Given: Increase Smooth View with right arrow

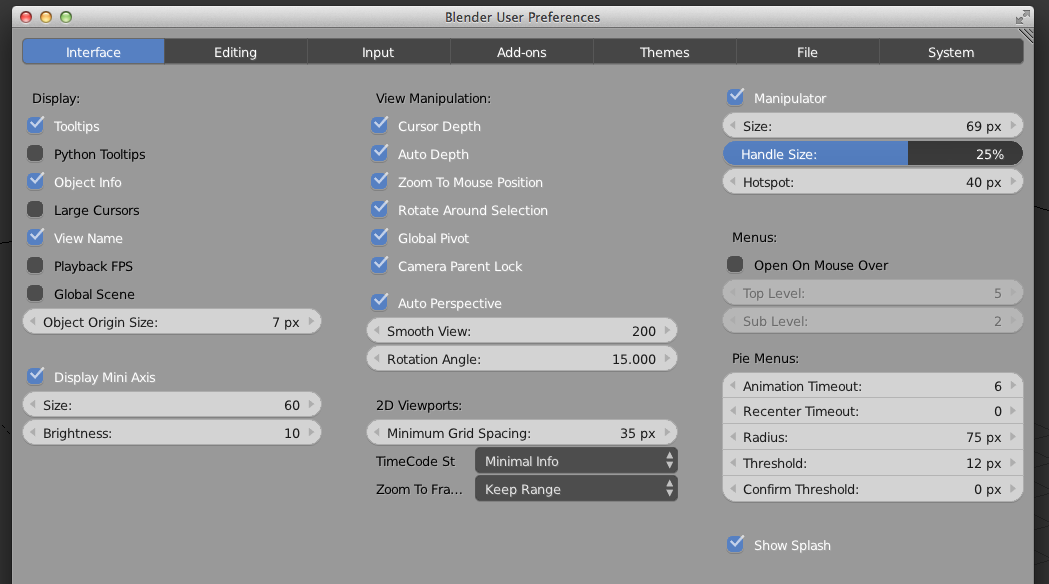Looking at the screenshot, I should click(x=667, y=330).
